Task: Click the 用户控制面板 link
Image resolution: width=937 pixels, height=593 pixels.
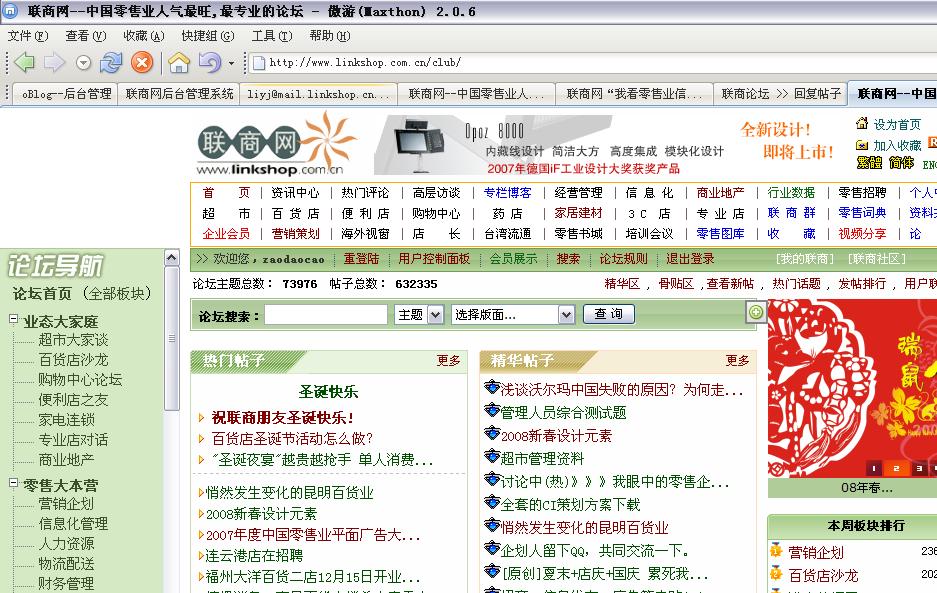Action: [x=434, y=259]
